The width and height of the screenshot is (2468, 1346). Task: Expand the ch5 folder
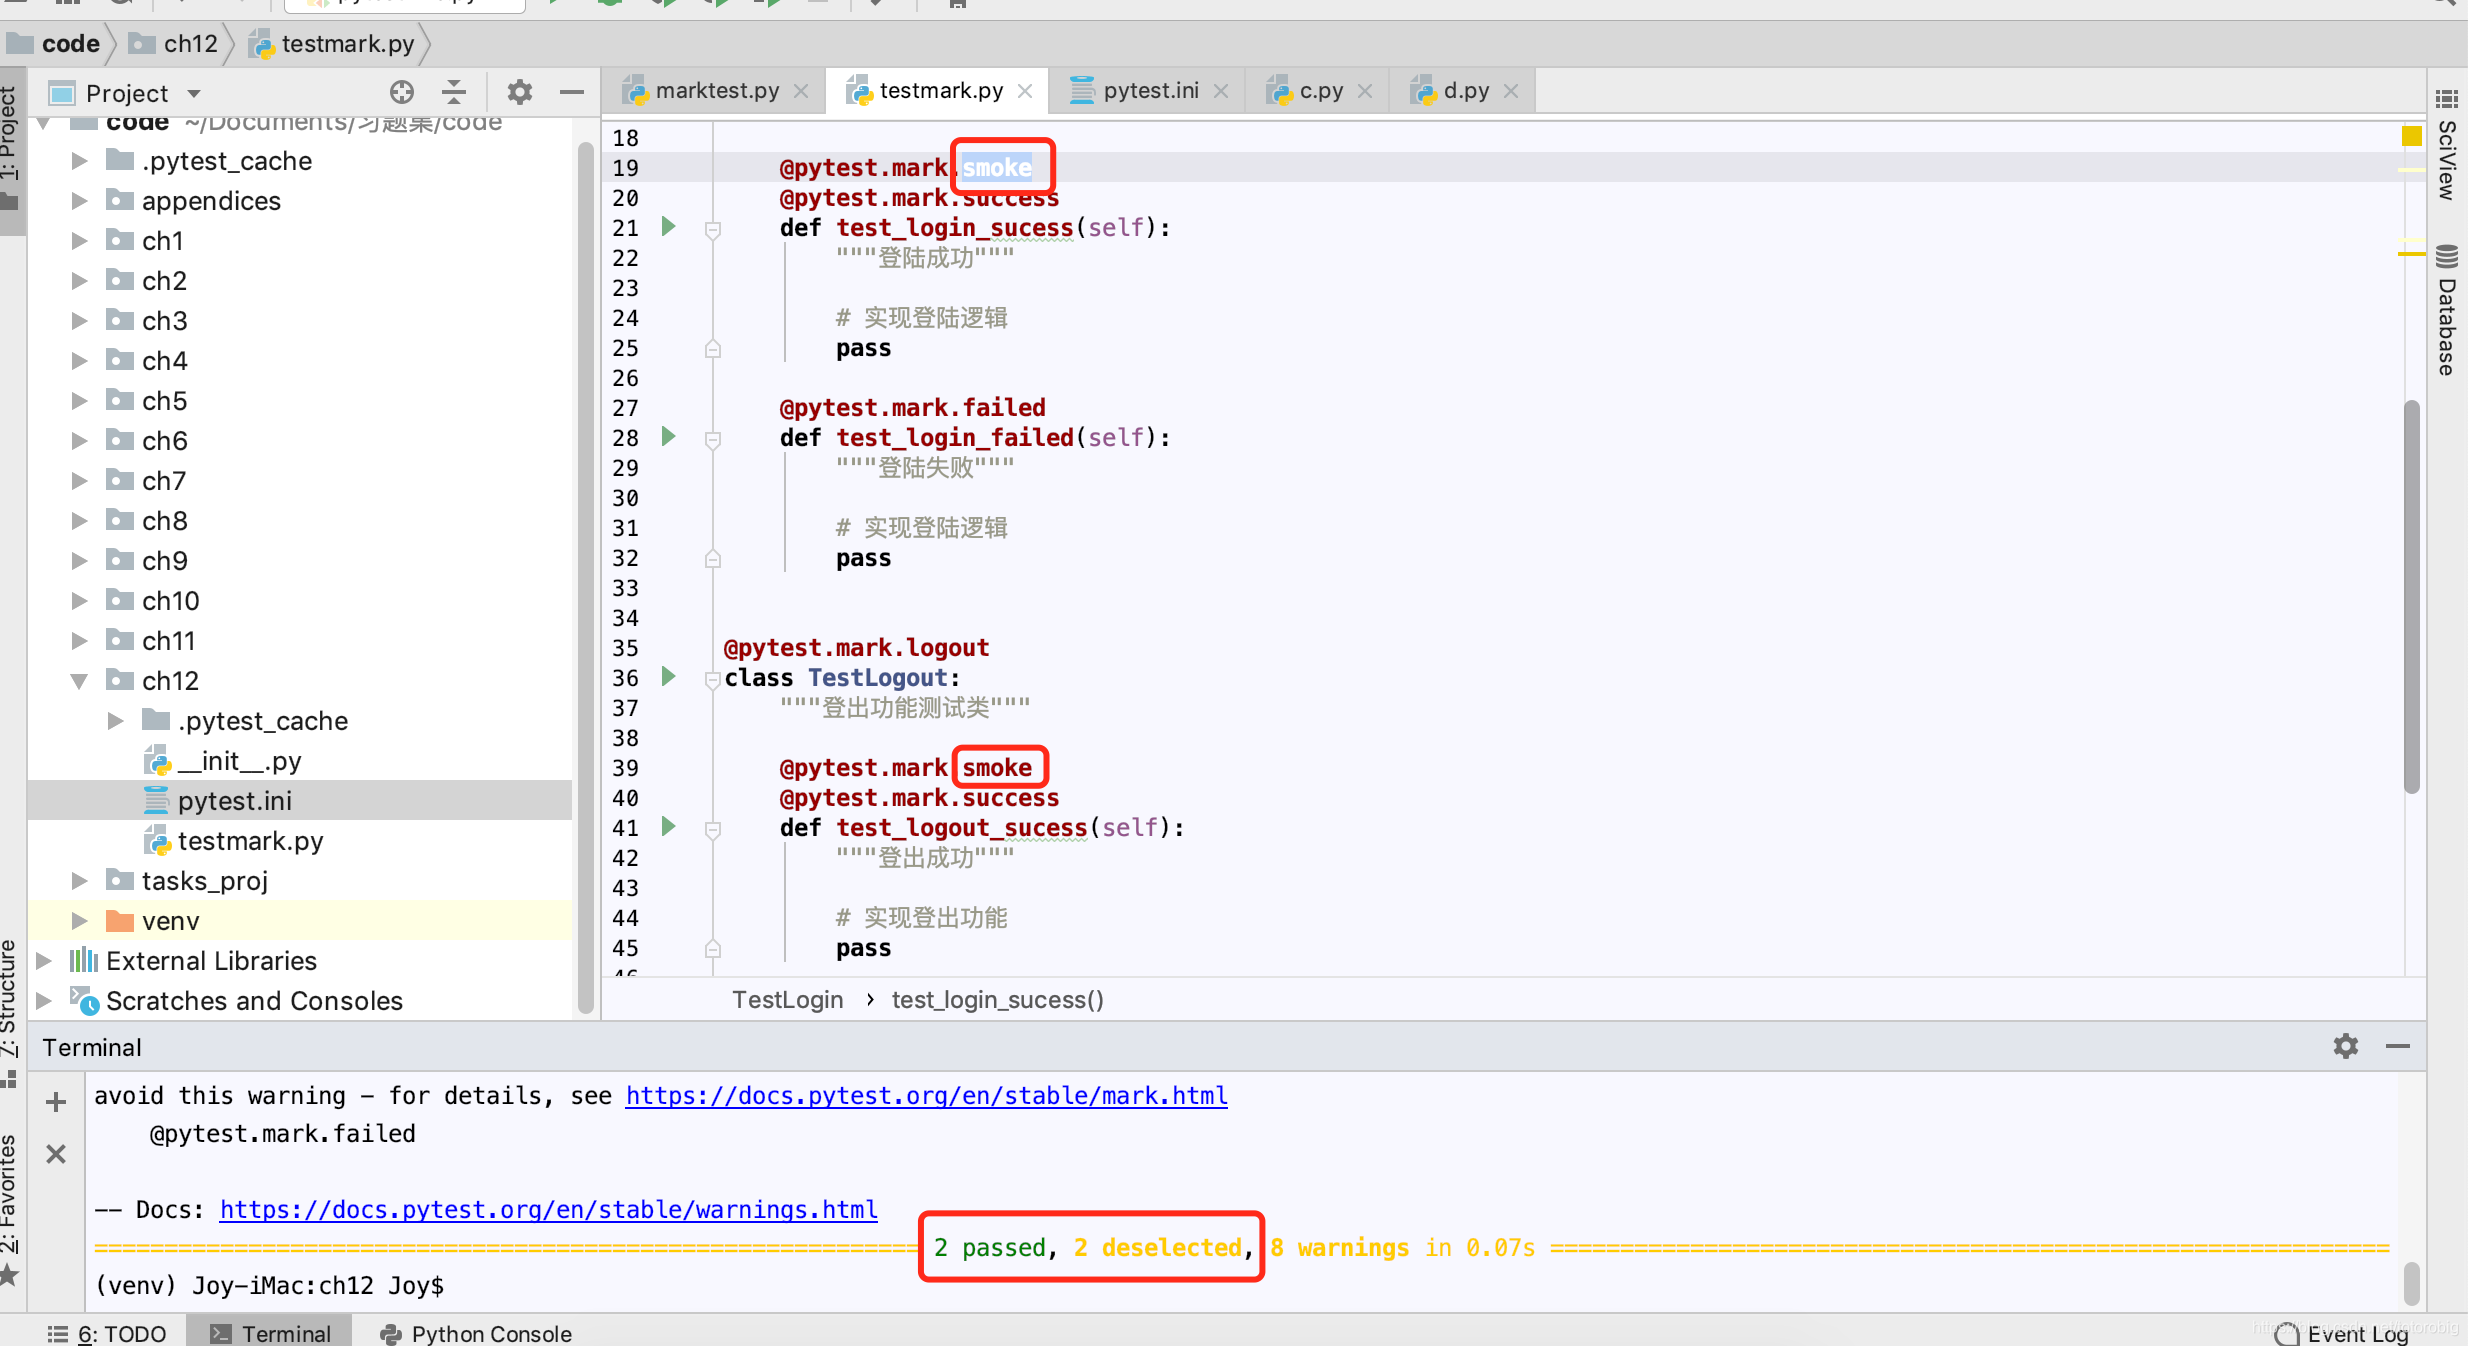(x=79, y=400)
